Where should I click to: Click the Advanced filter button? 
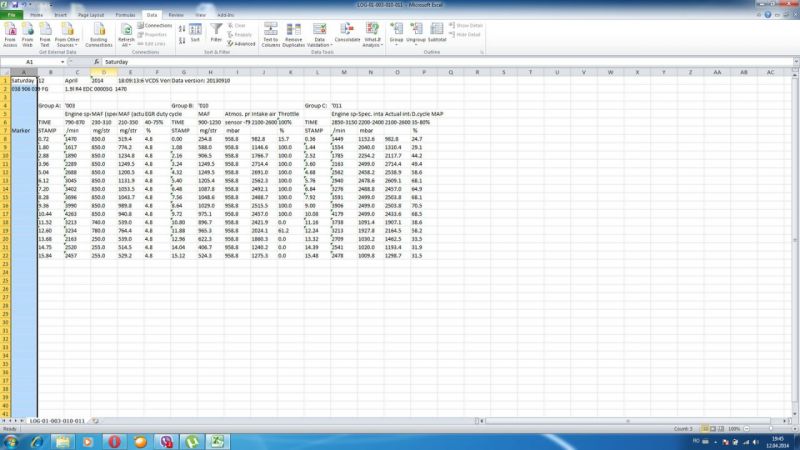241,44
